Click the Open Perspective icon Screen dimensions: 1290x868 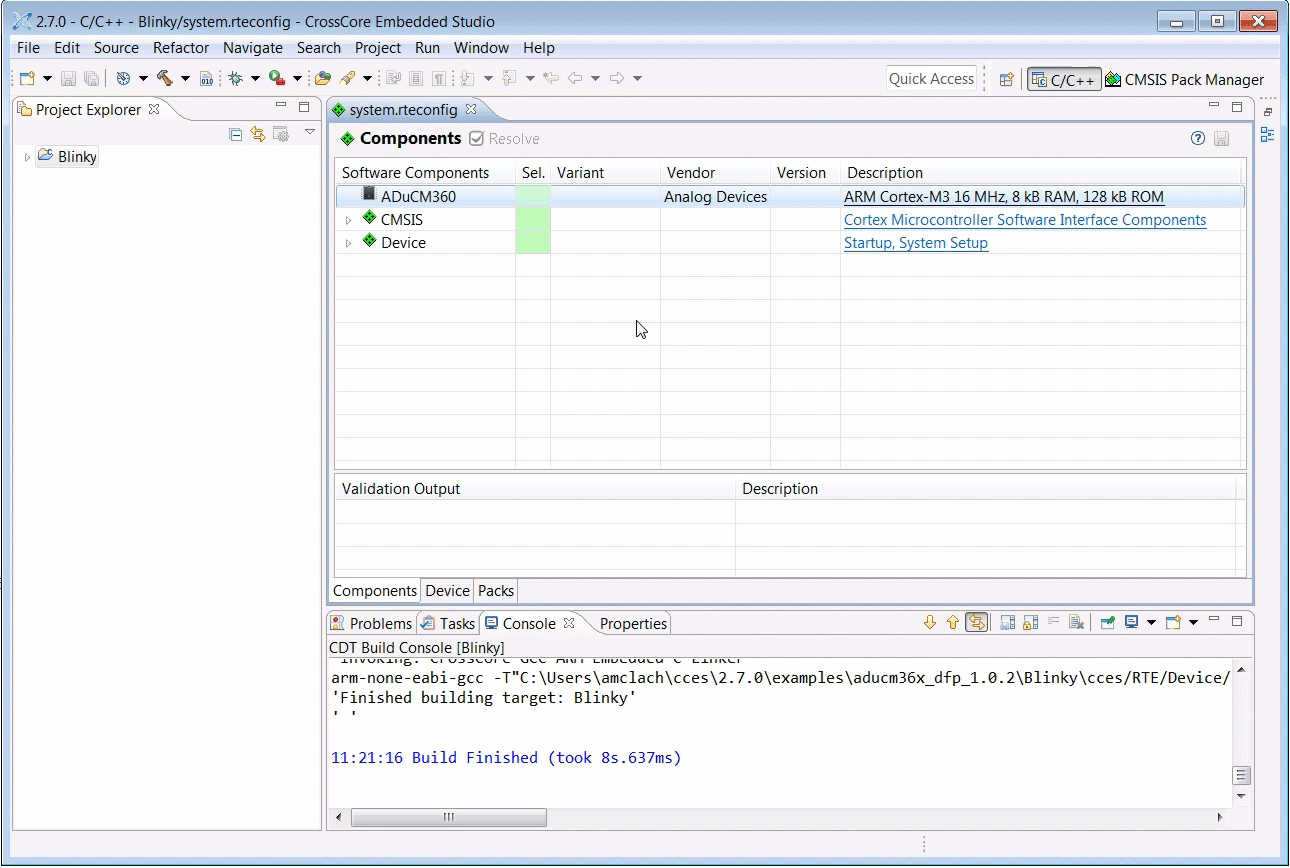point(1007,80)
